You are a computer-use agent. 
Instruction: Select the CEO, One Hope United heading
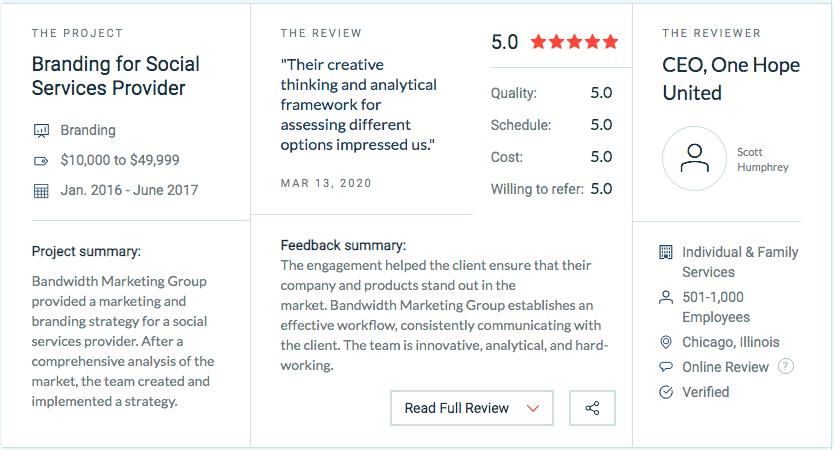(731, 79)
